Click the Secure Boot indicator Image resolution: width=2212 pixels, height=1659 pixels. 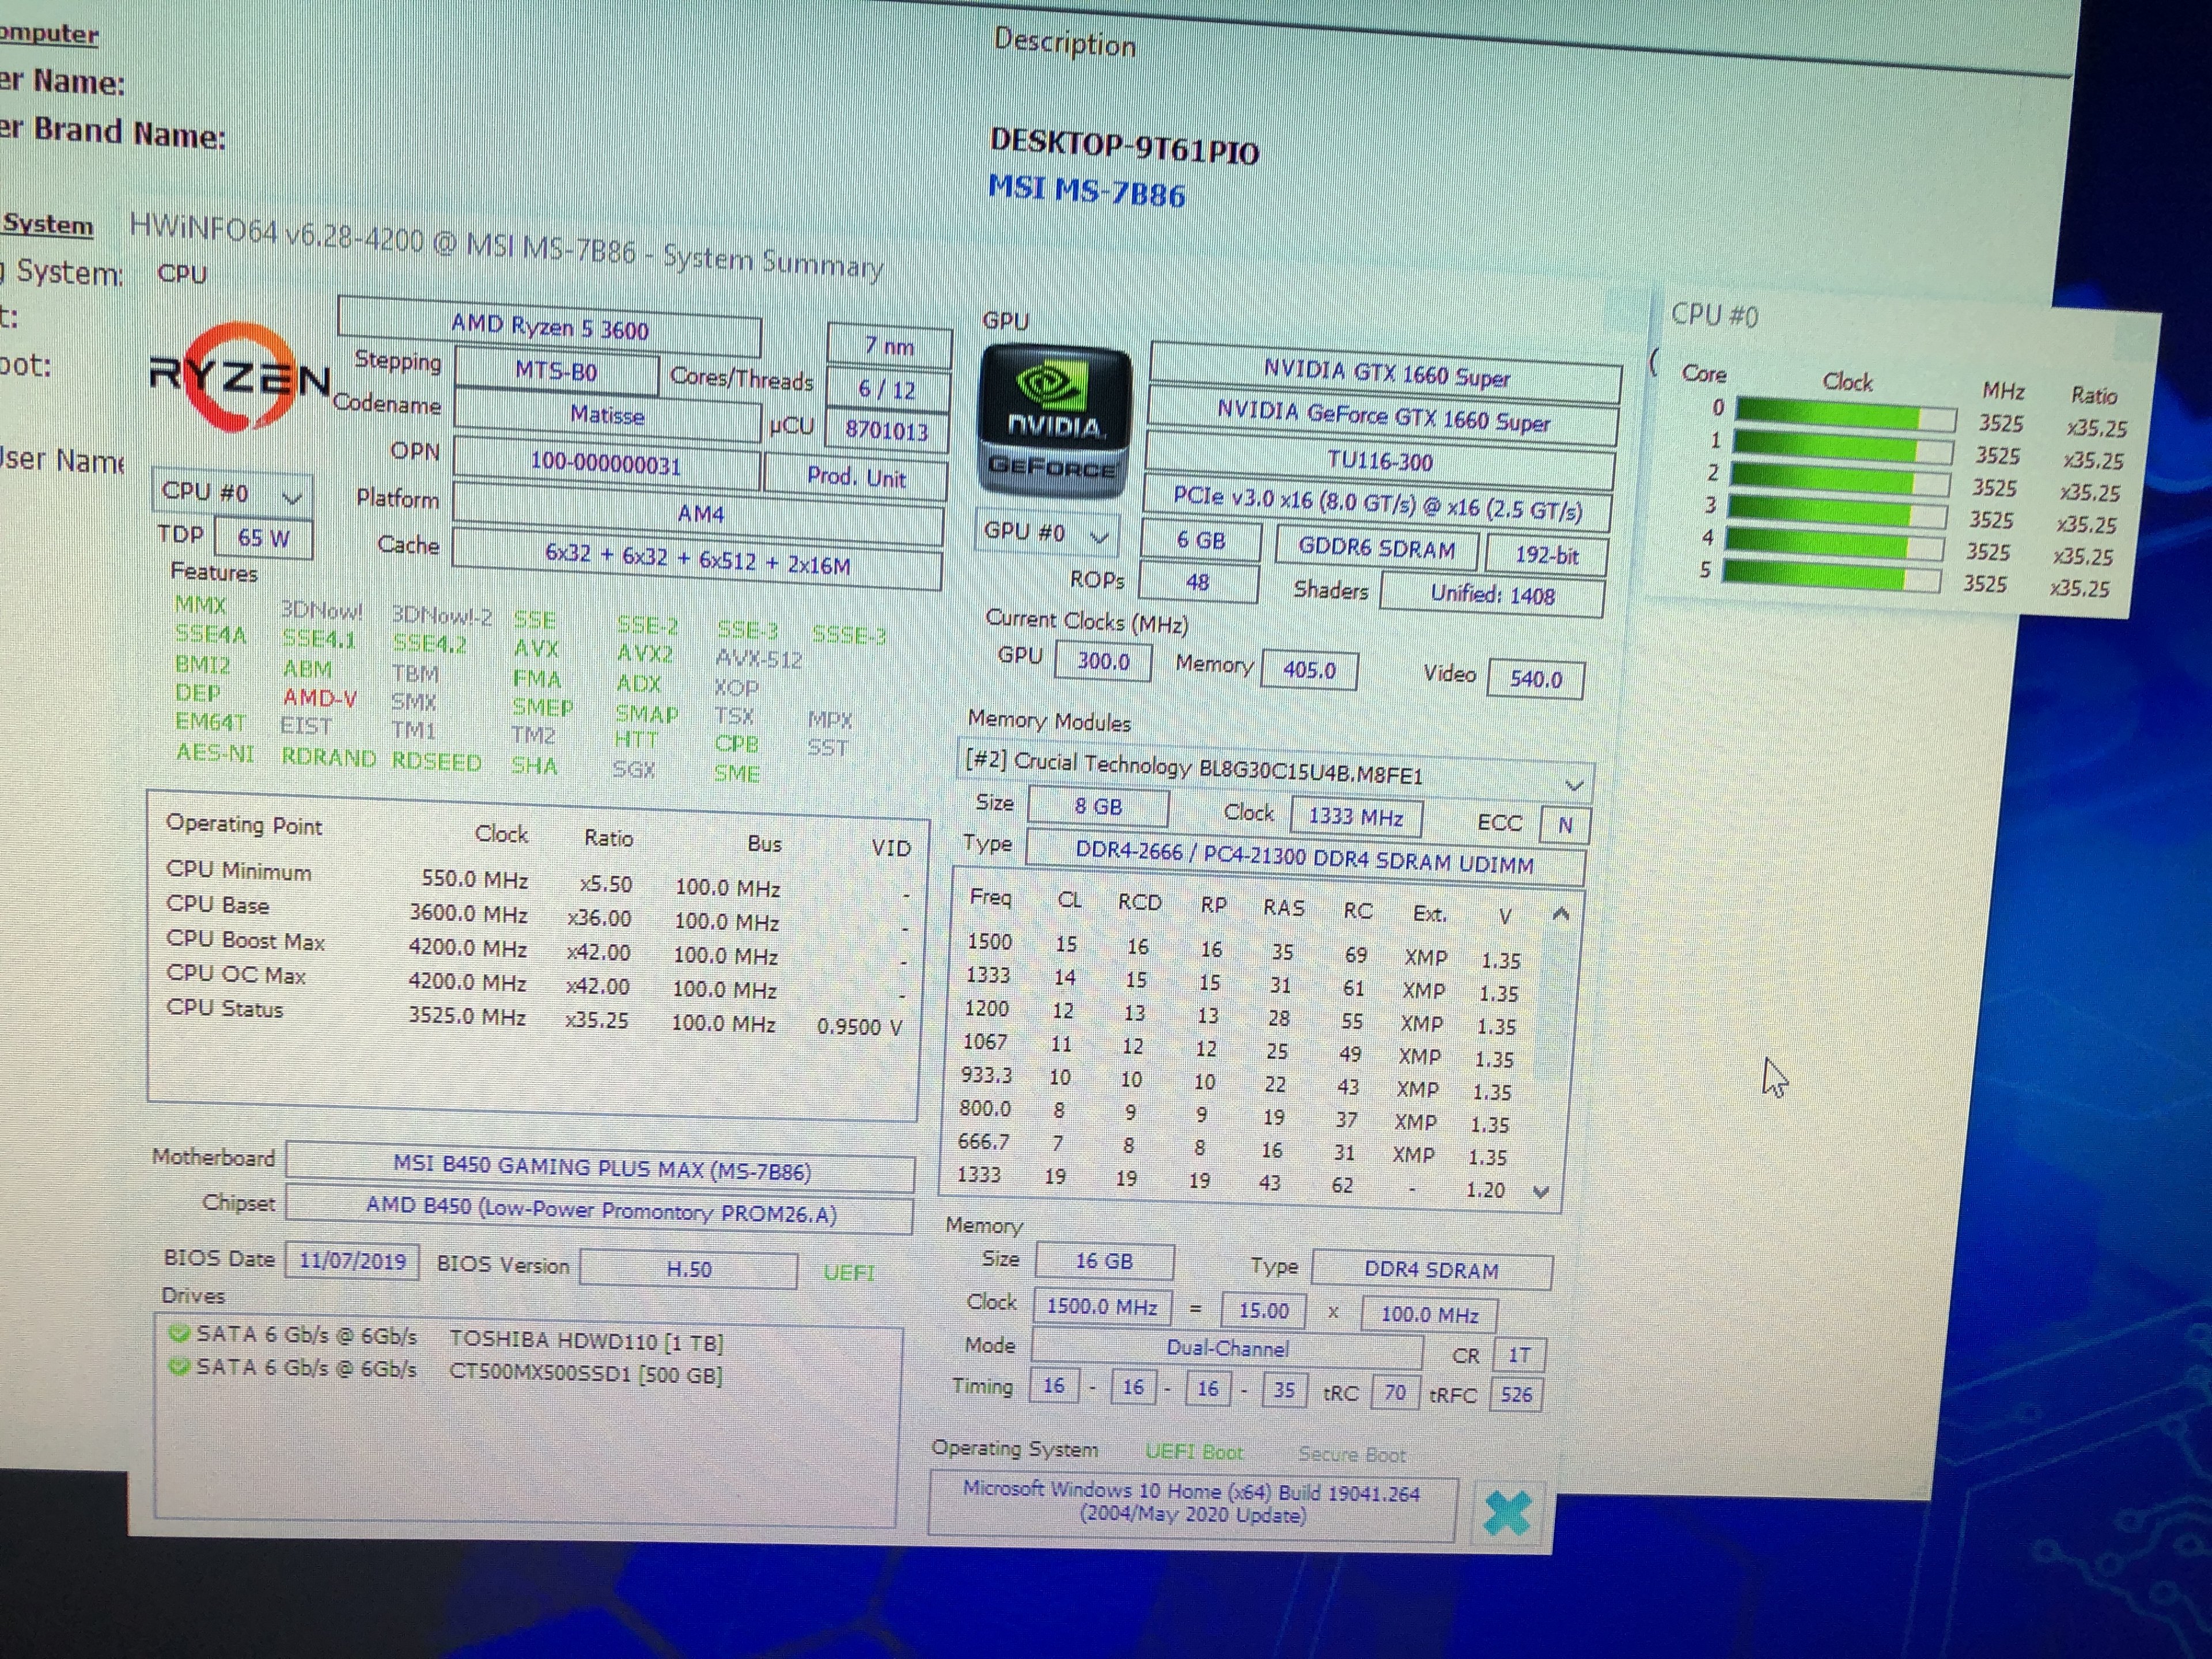point(1351,1455)
